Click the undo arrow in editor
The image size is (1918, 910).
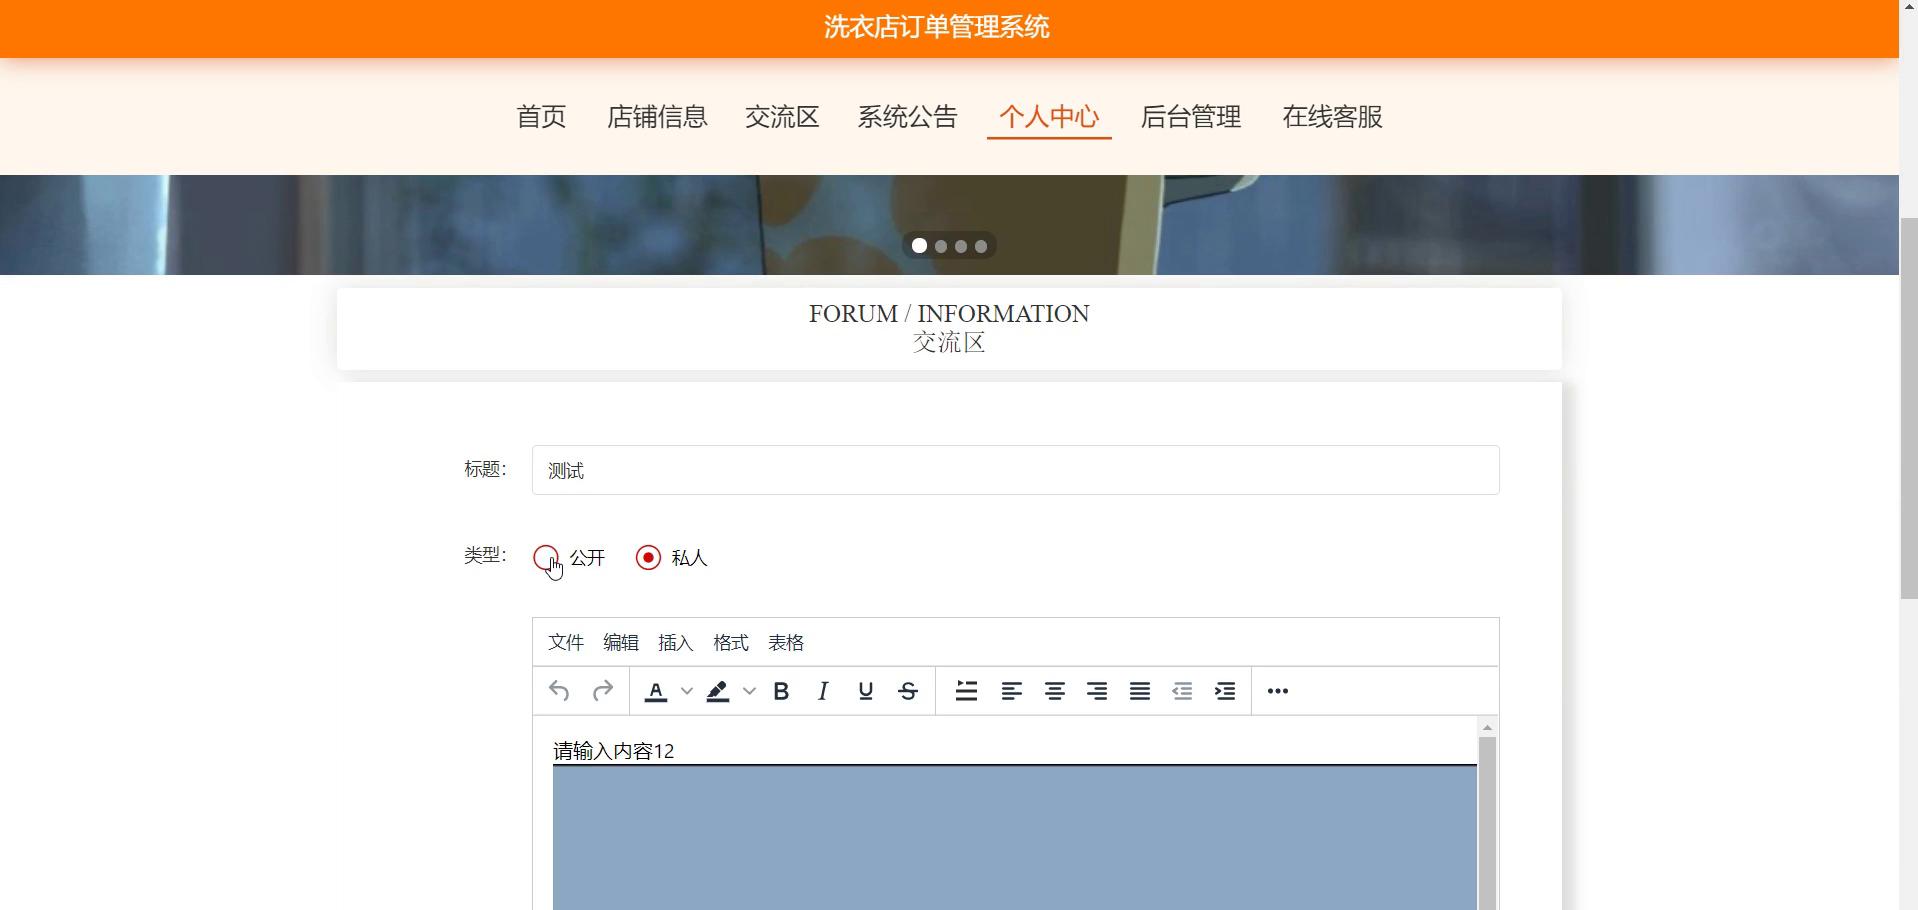(x=559, y=691)
